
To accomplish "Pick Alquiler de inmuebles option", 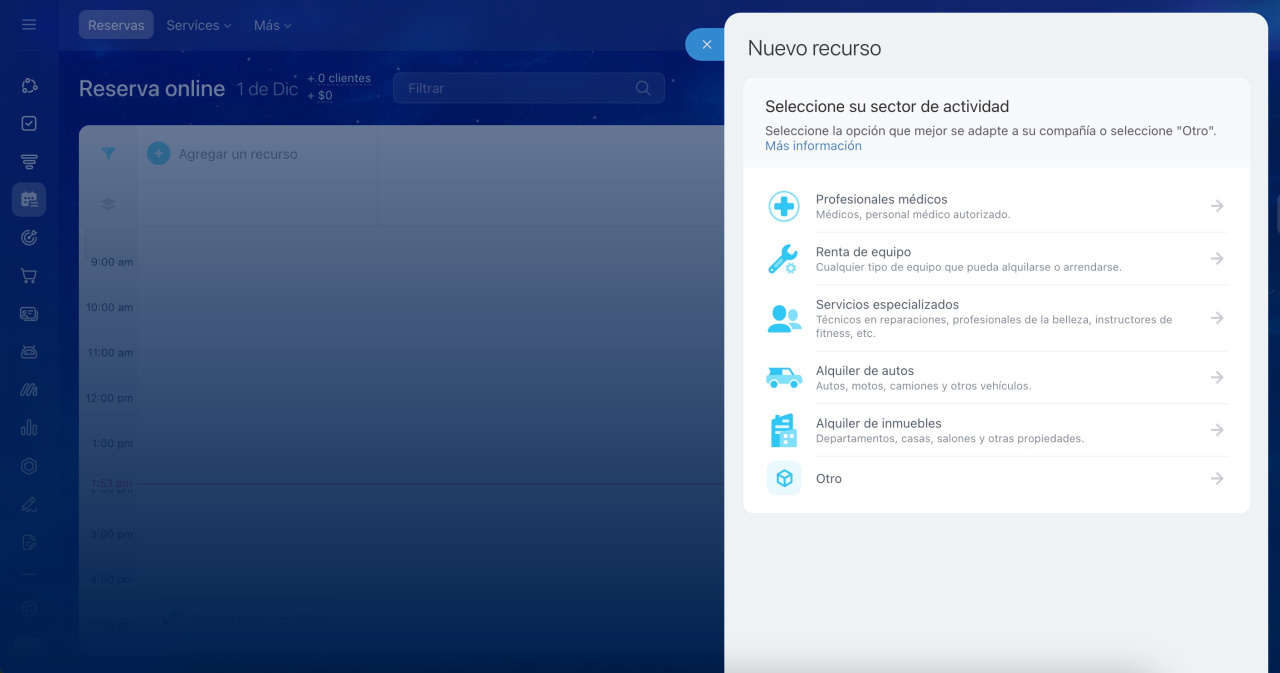I will [x=878, y=430].
